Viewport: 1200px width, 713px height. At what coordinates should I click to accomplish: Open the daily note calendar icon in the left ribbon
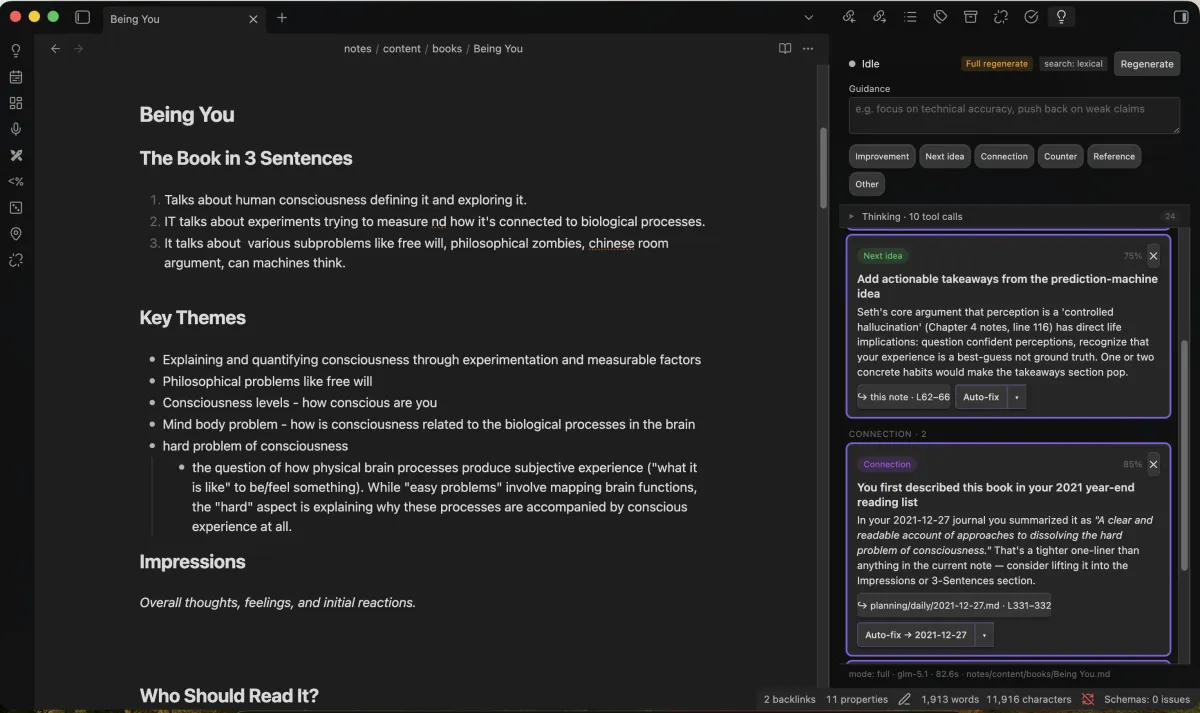coord(16,77)
